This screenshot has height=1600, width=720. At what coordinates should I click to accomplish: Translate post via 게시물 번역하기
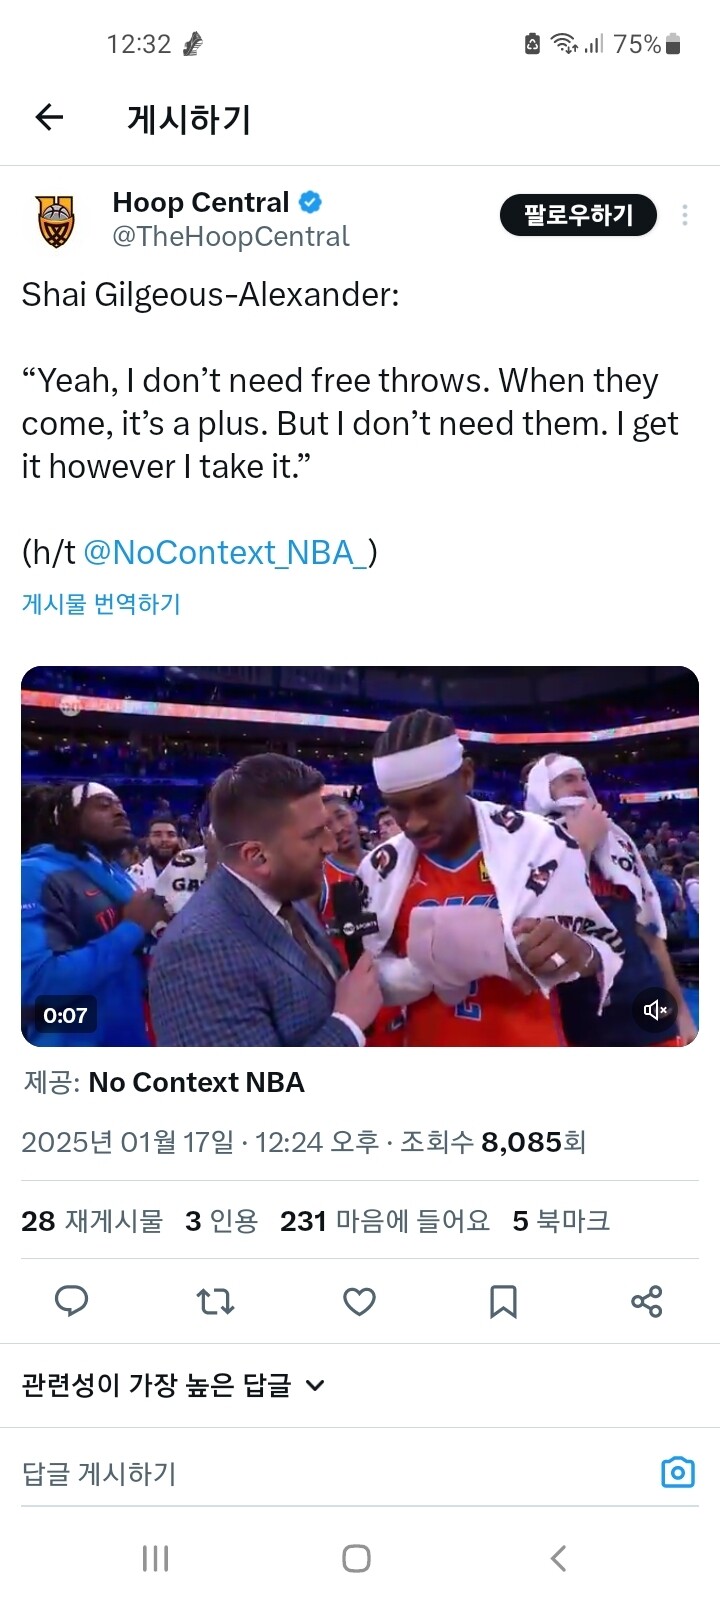[x=101, y=604]
